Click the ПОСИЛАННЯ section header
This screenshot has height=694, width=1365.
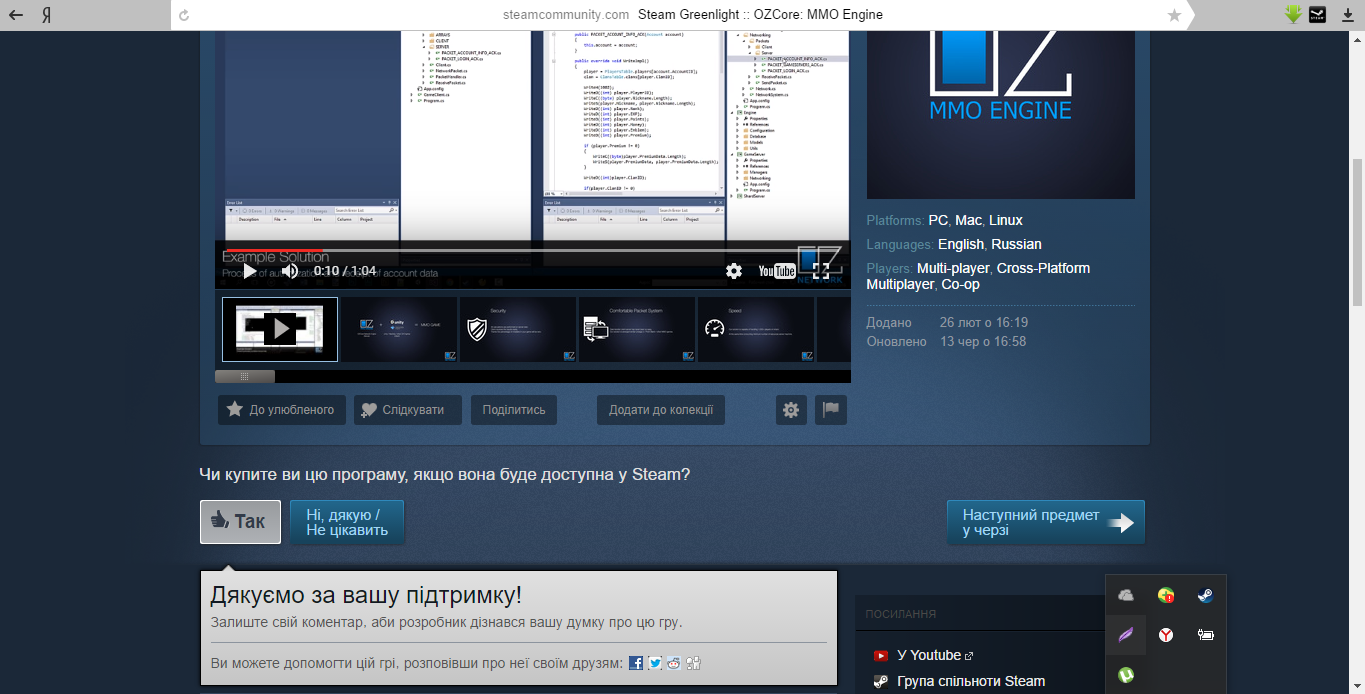point(901,614)
